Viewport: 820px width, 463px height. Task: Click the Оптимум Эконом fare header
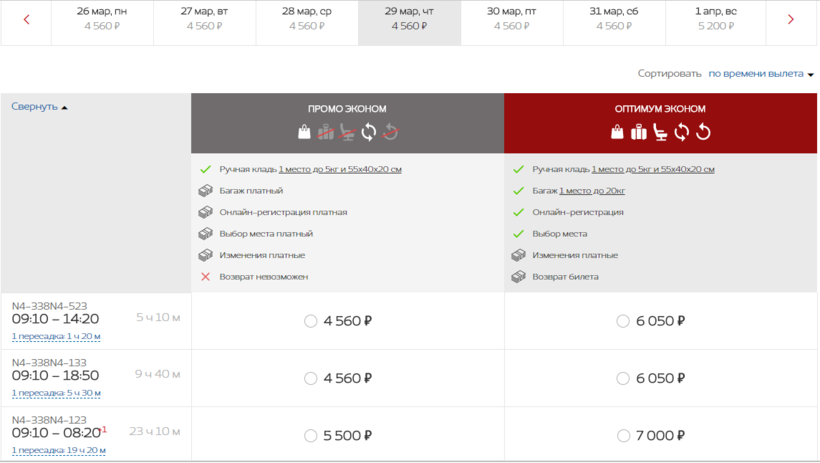[660, 109]
